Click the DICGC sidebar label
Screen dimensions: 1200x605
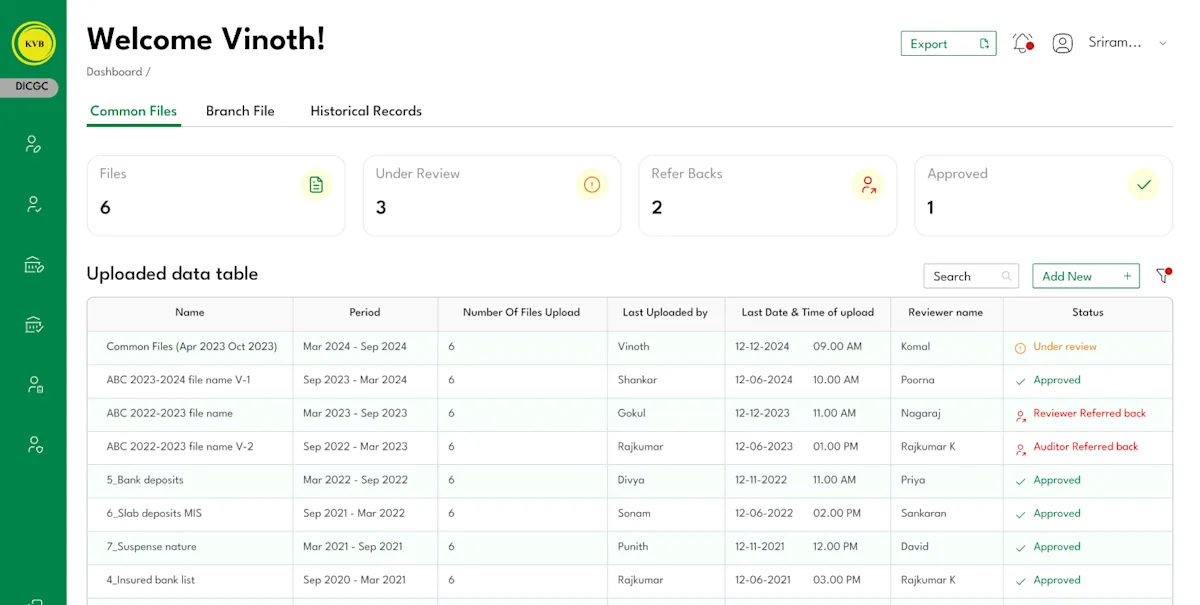(31, 87)
